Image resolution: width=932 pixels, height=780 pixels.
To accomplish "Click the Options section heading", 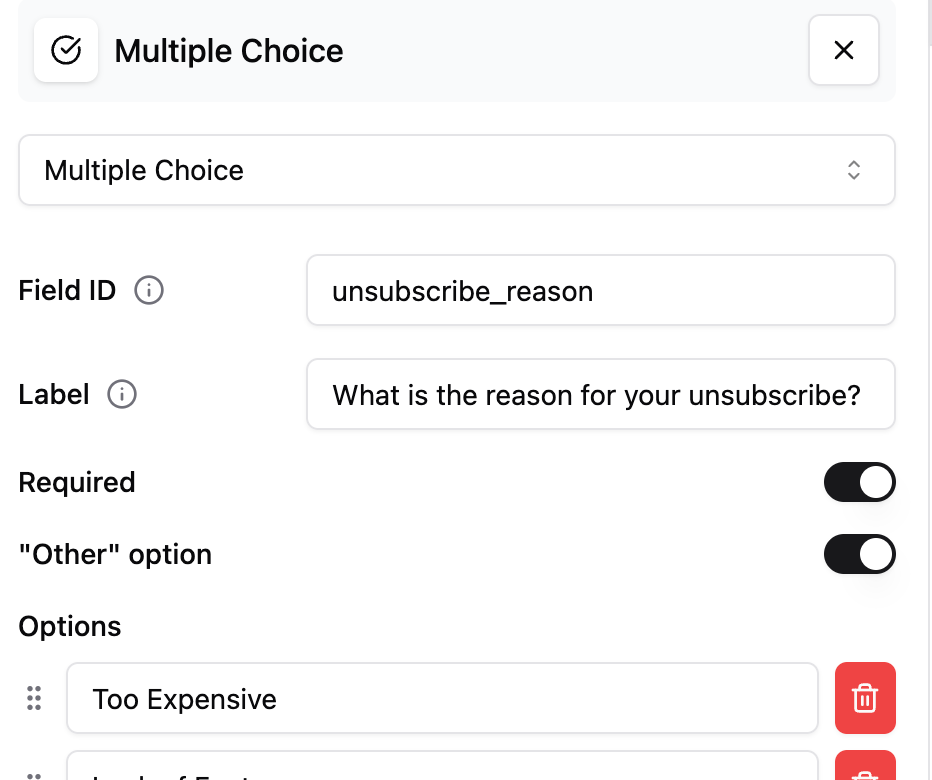I will (x=70, y=626).
